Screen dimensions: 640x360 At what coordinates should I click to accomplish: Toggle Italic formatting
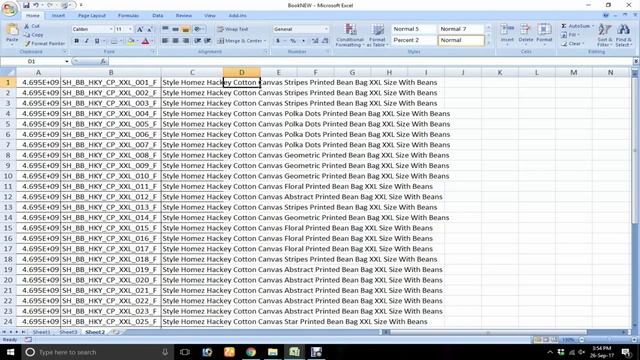click(x=87, y=41)
